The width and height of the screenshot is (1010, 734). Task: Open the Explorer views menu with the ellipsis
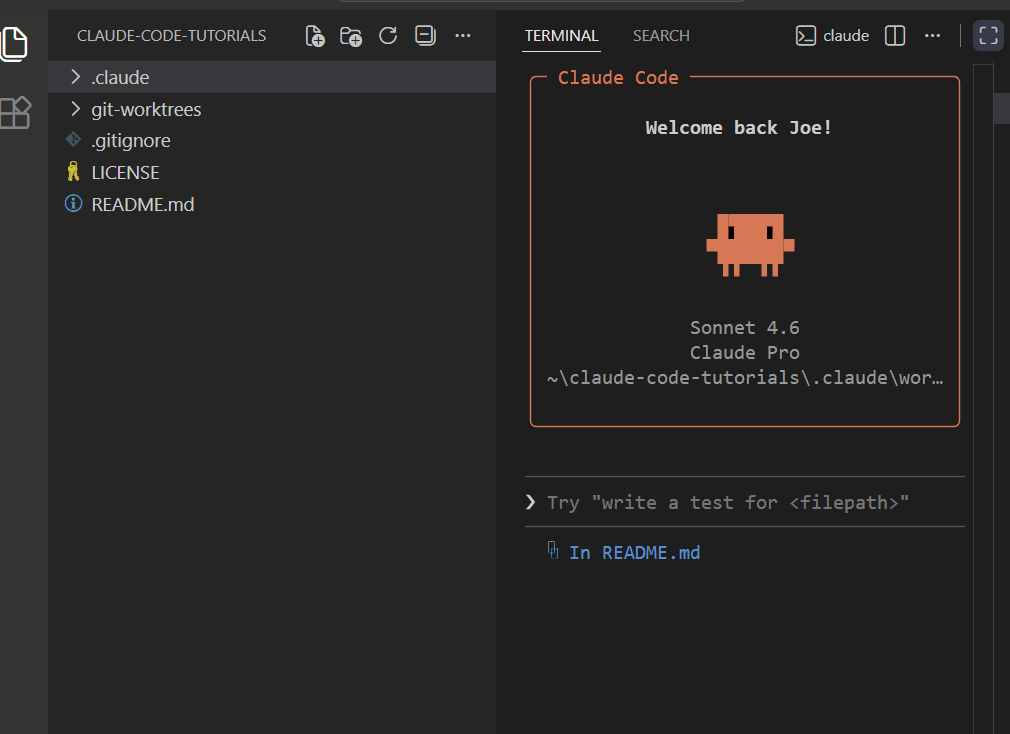click(462, 35)
